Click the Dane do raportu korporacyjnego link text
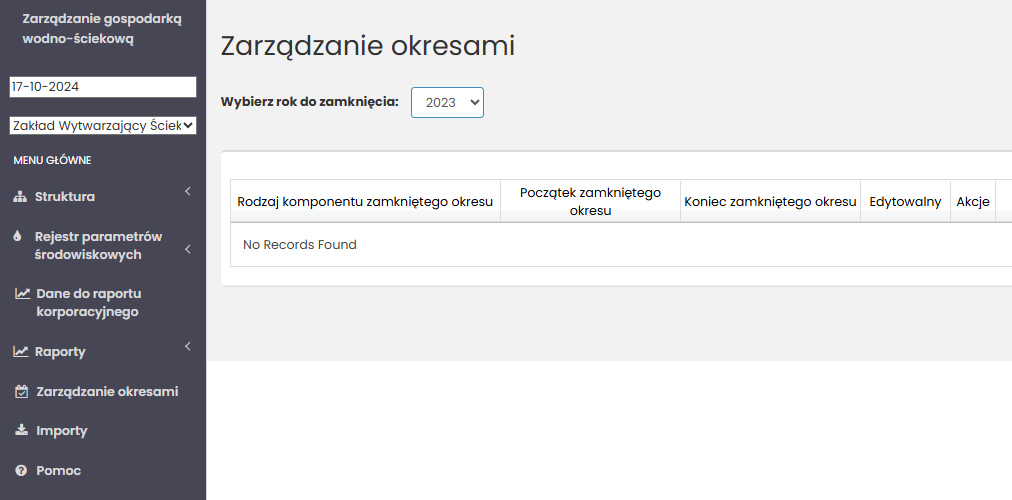1012x500 pixels. click(x=88, y=303)
